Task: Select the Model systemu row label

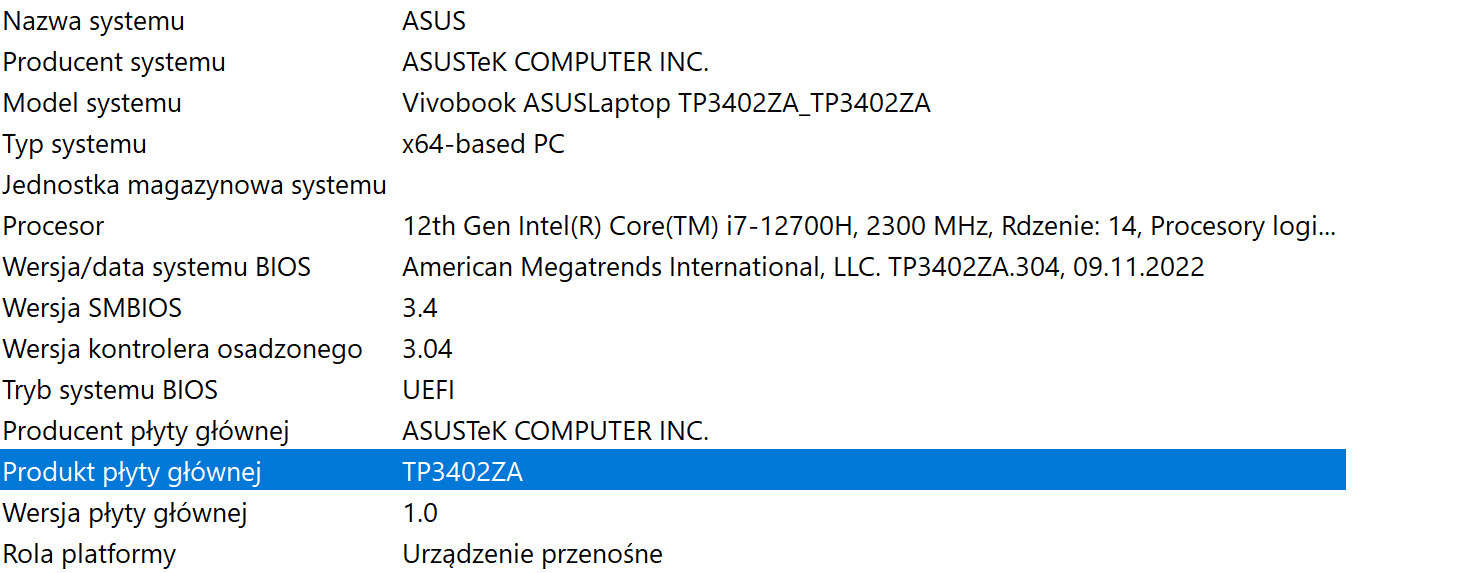Action: tap(92, 103)
